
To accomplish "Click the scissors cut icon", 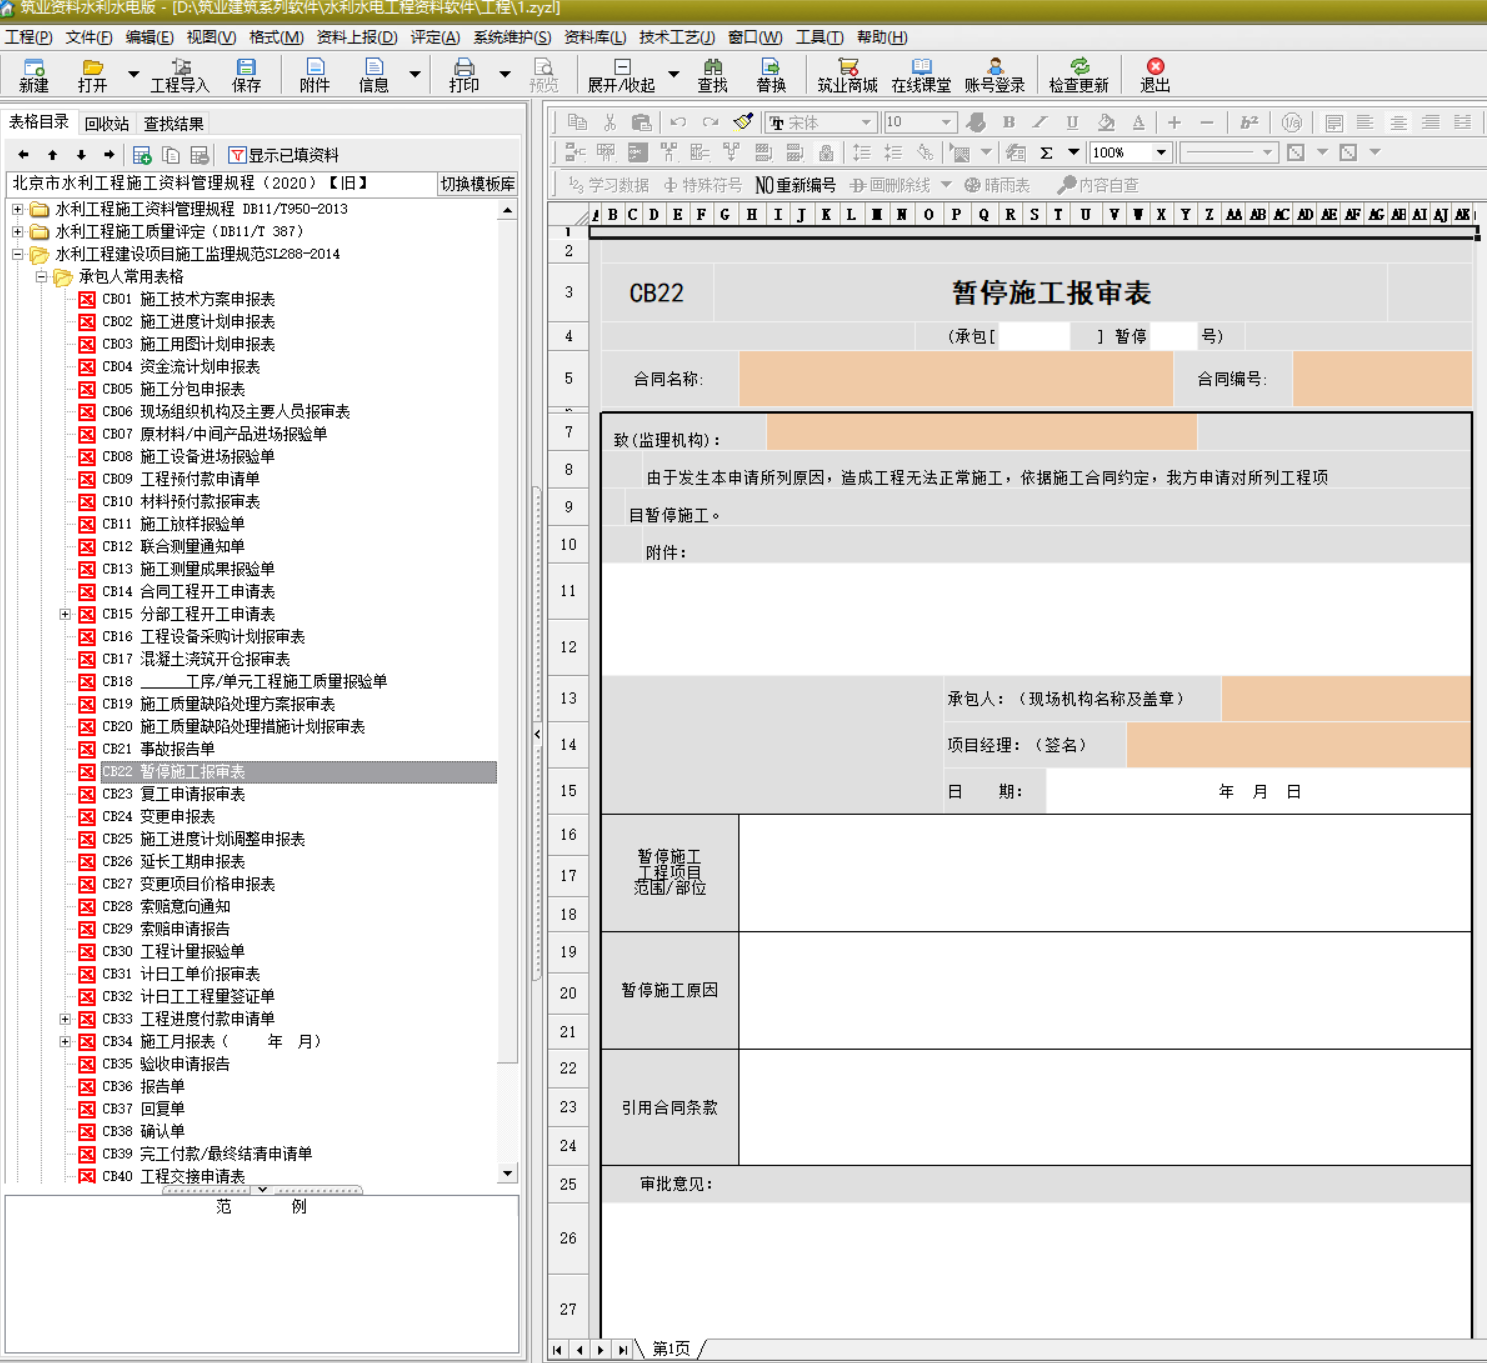I will 609,122.
